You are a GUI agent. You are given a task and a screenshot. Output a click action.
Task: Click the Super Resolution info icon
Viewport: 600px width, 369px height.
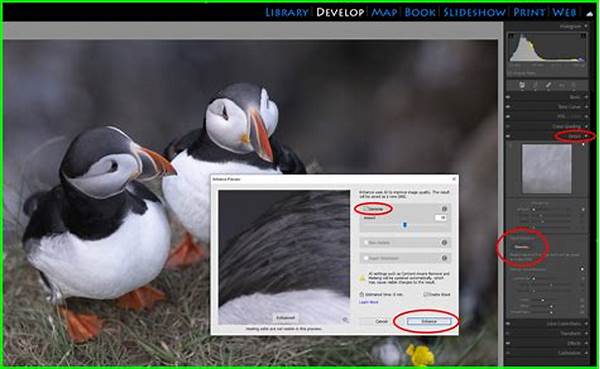444,258
